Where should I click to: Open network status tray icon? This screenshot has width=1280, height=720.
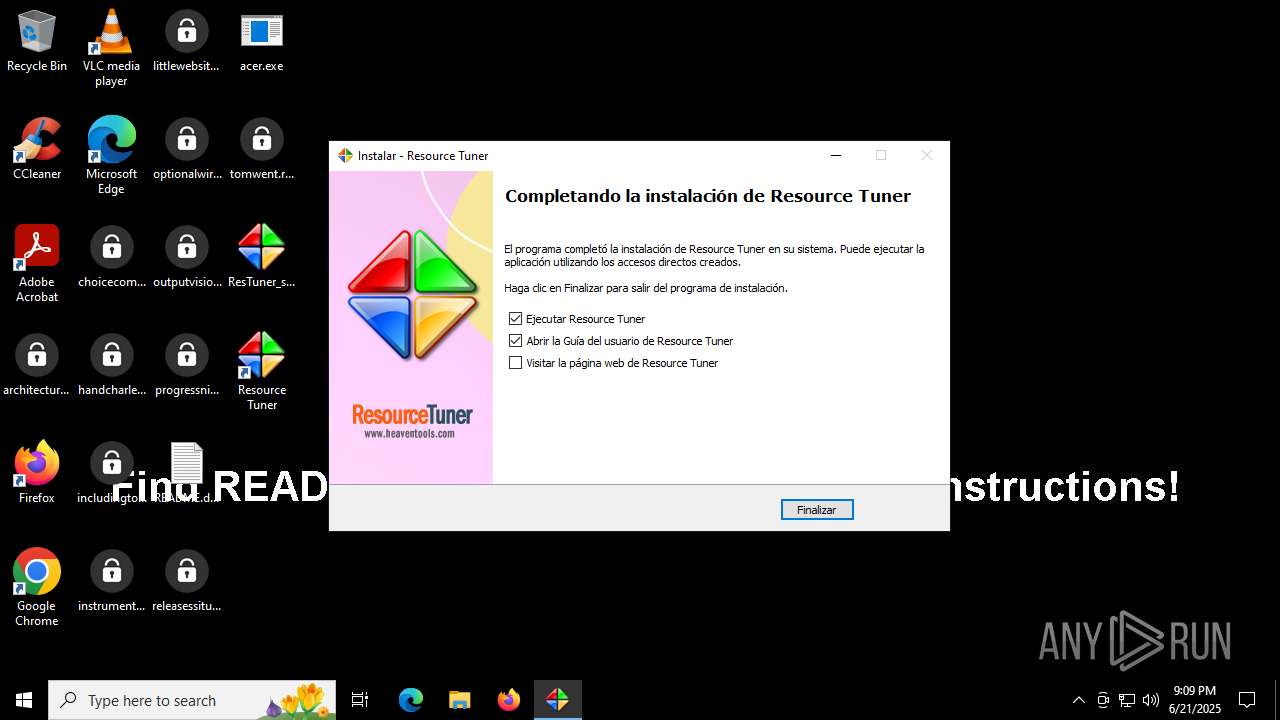(x=1127, y=700)
